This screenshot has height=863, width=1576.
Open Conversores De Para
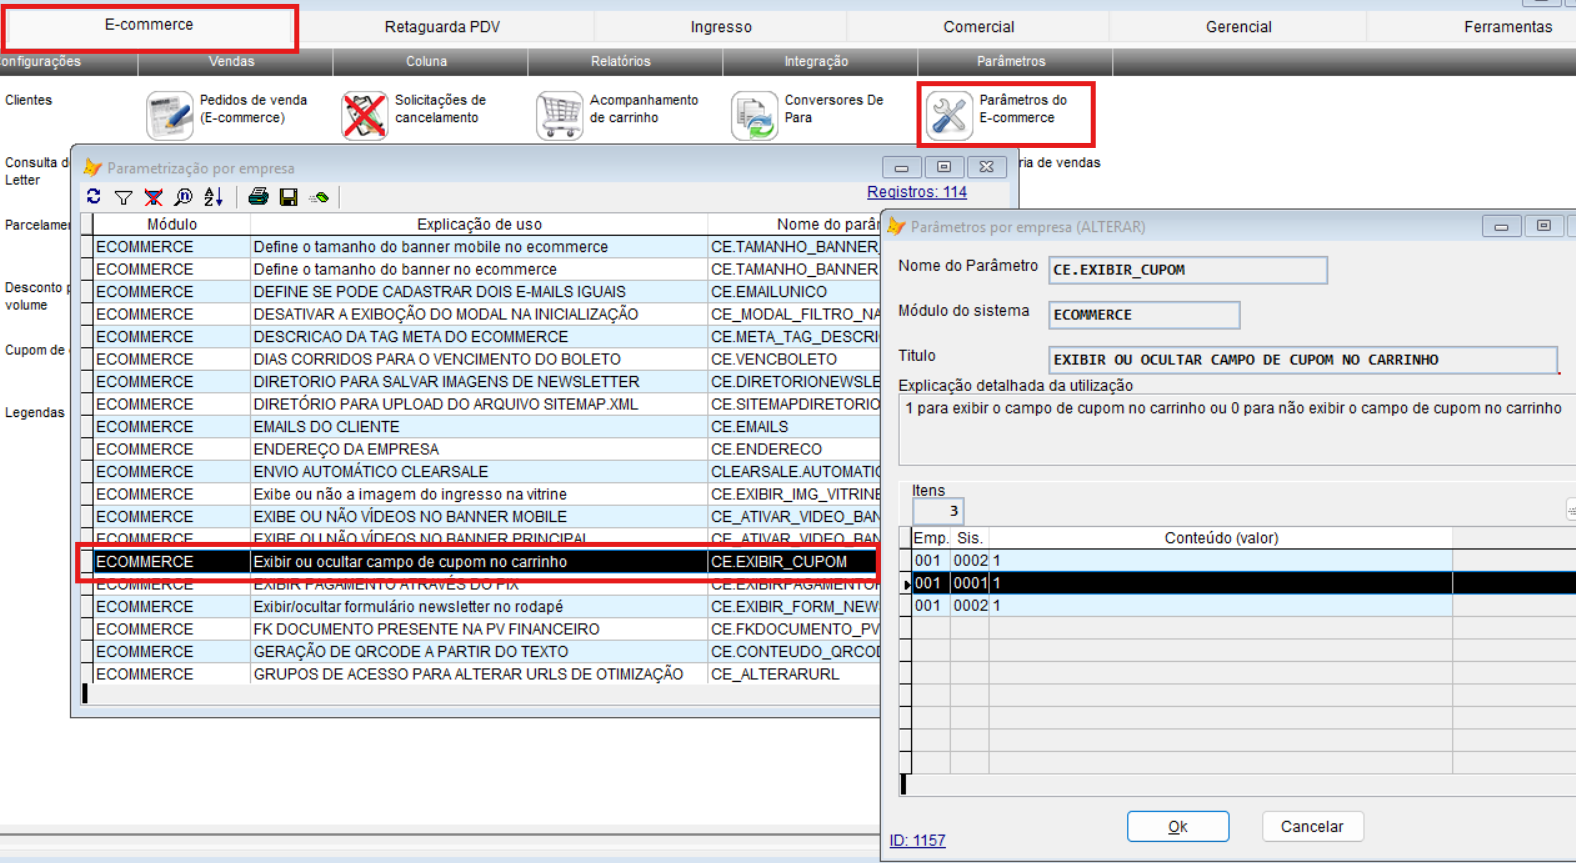pos(810,114)
